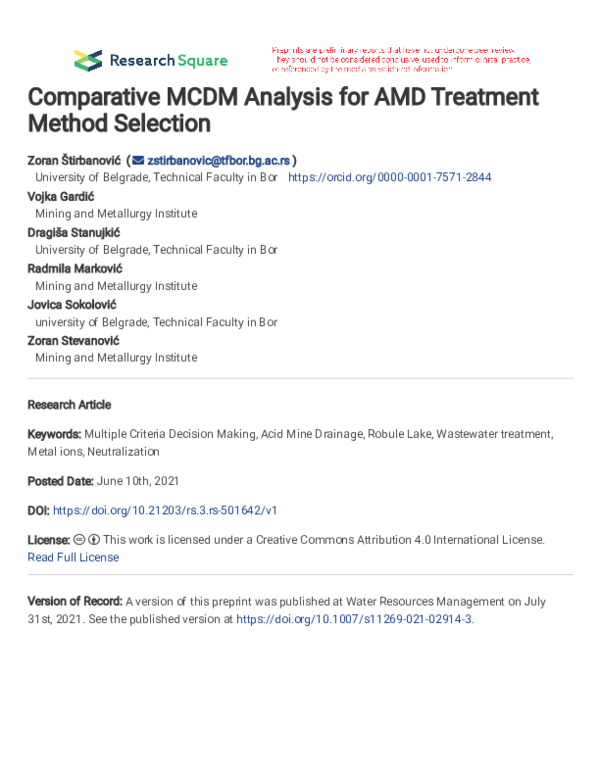
Task: Click the Creative Commons CC icon
Action: pos(79,539)
